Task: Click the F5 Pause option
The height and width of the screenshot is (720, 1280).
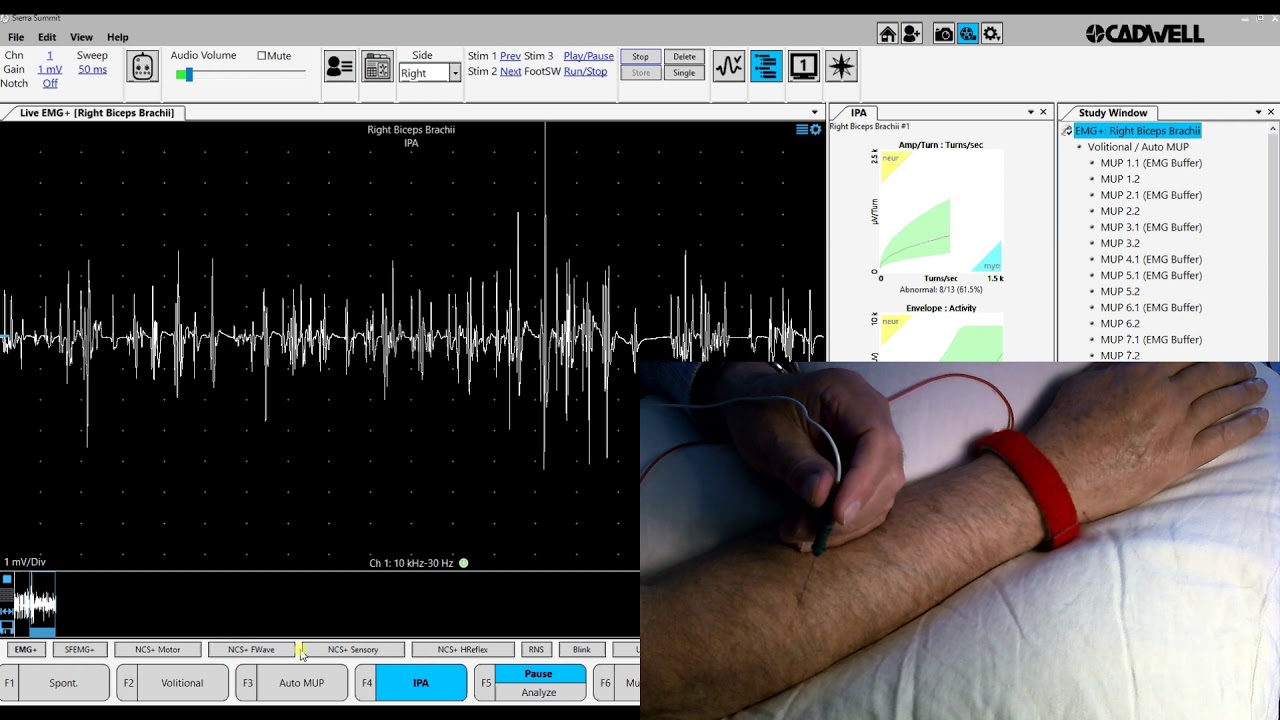Action: pos(538,674)
